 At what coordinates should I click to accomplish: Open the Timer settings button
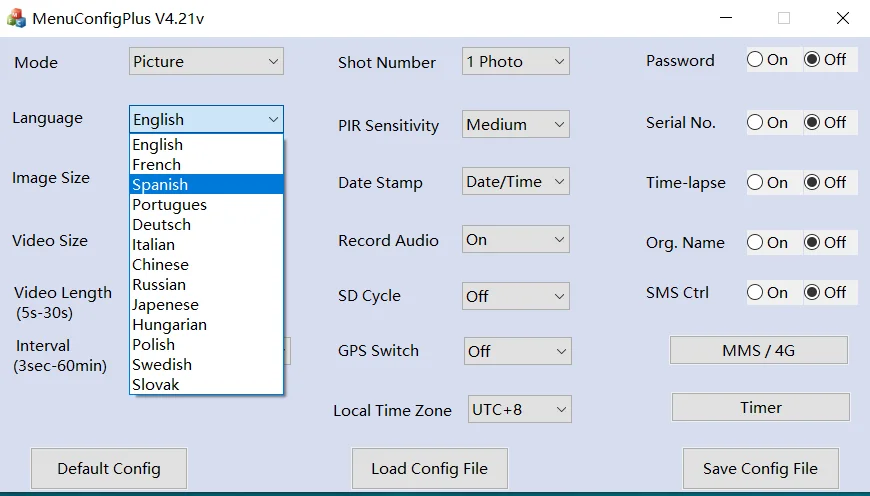pos(760,408)
